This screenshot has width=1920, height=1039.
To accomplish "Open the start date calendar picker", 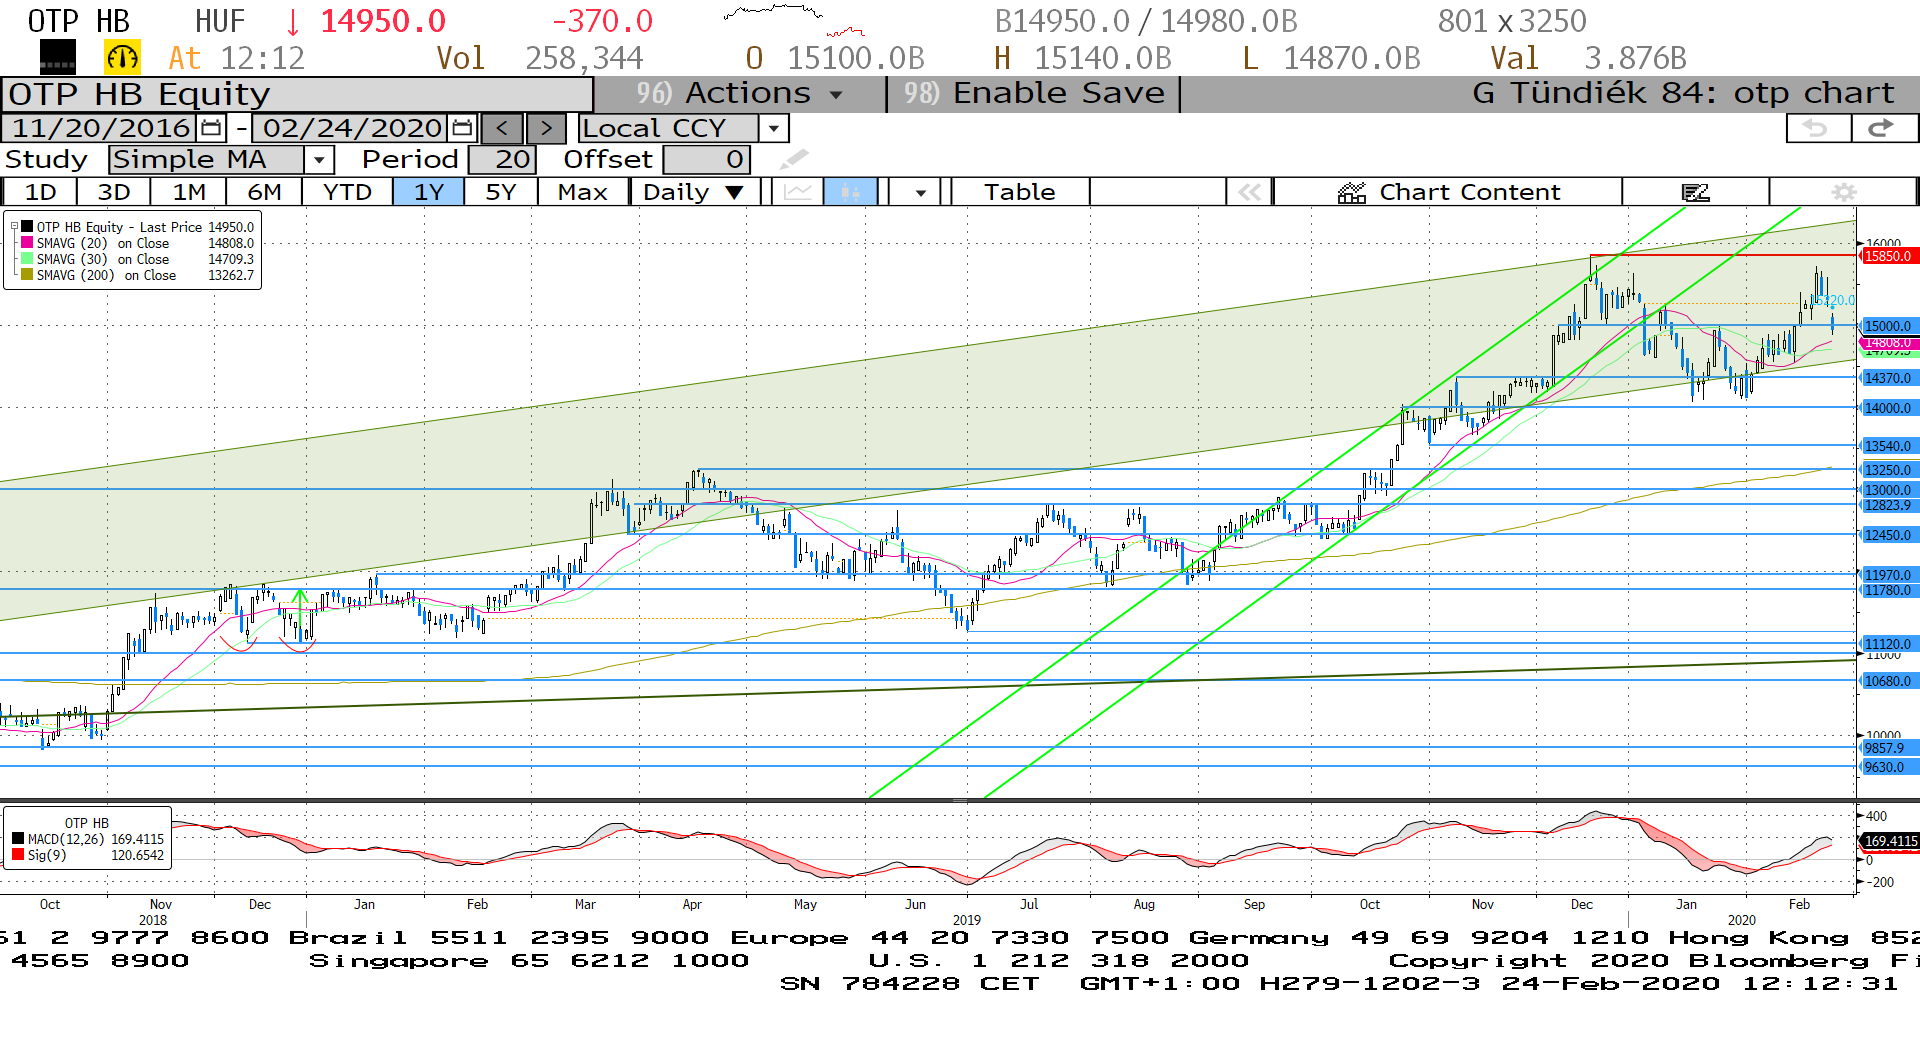I will (x=211, y=128).
